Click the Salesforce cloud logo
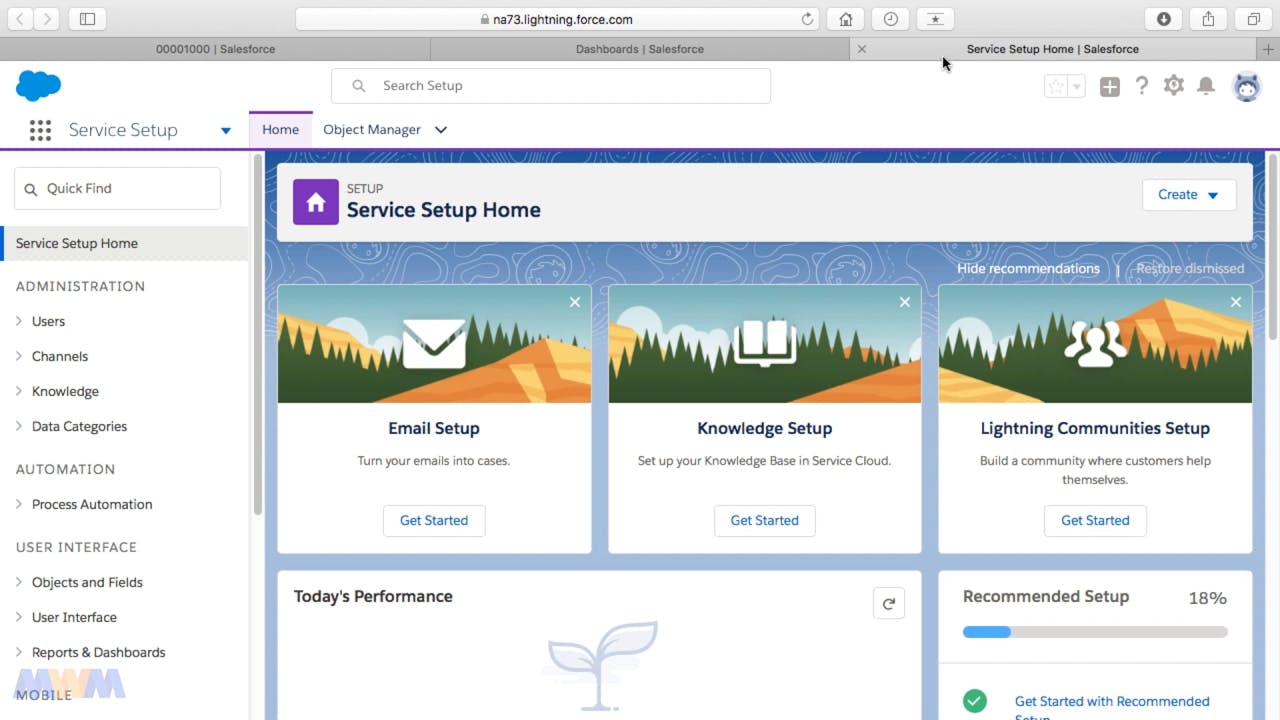The width and height of the screenshot is (1280, 720). 39,86
